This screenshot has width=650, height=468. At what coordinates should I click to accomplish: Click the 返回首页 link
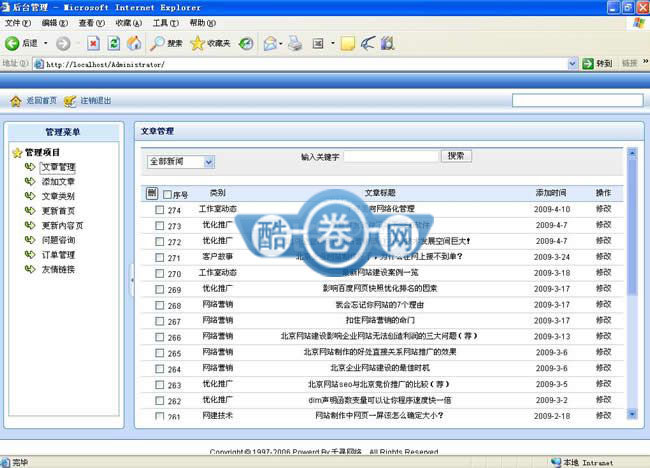click(x=41, y=101)
